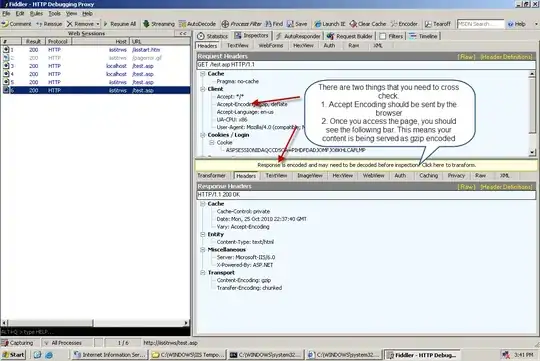Click the Comment toolbar icon
540x361 pixels.
5,24
